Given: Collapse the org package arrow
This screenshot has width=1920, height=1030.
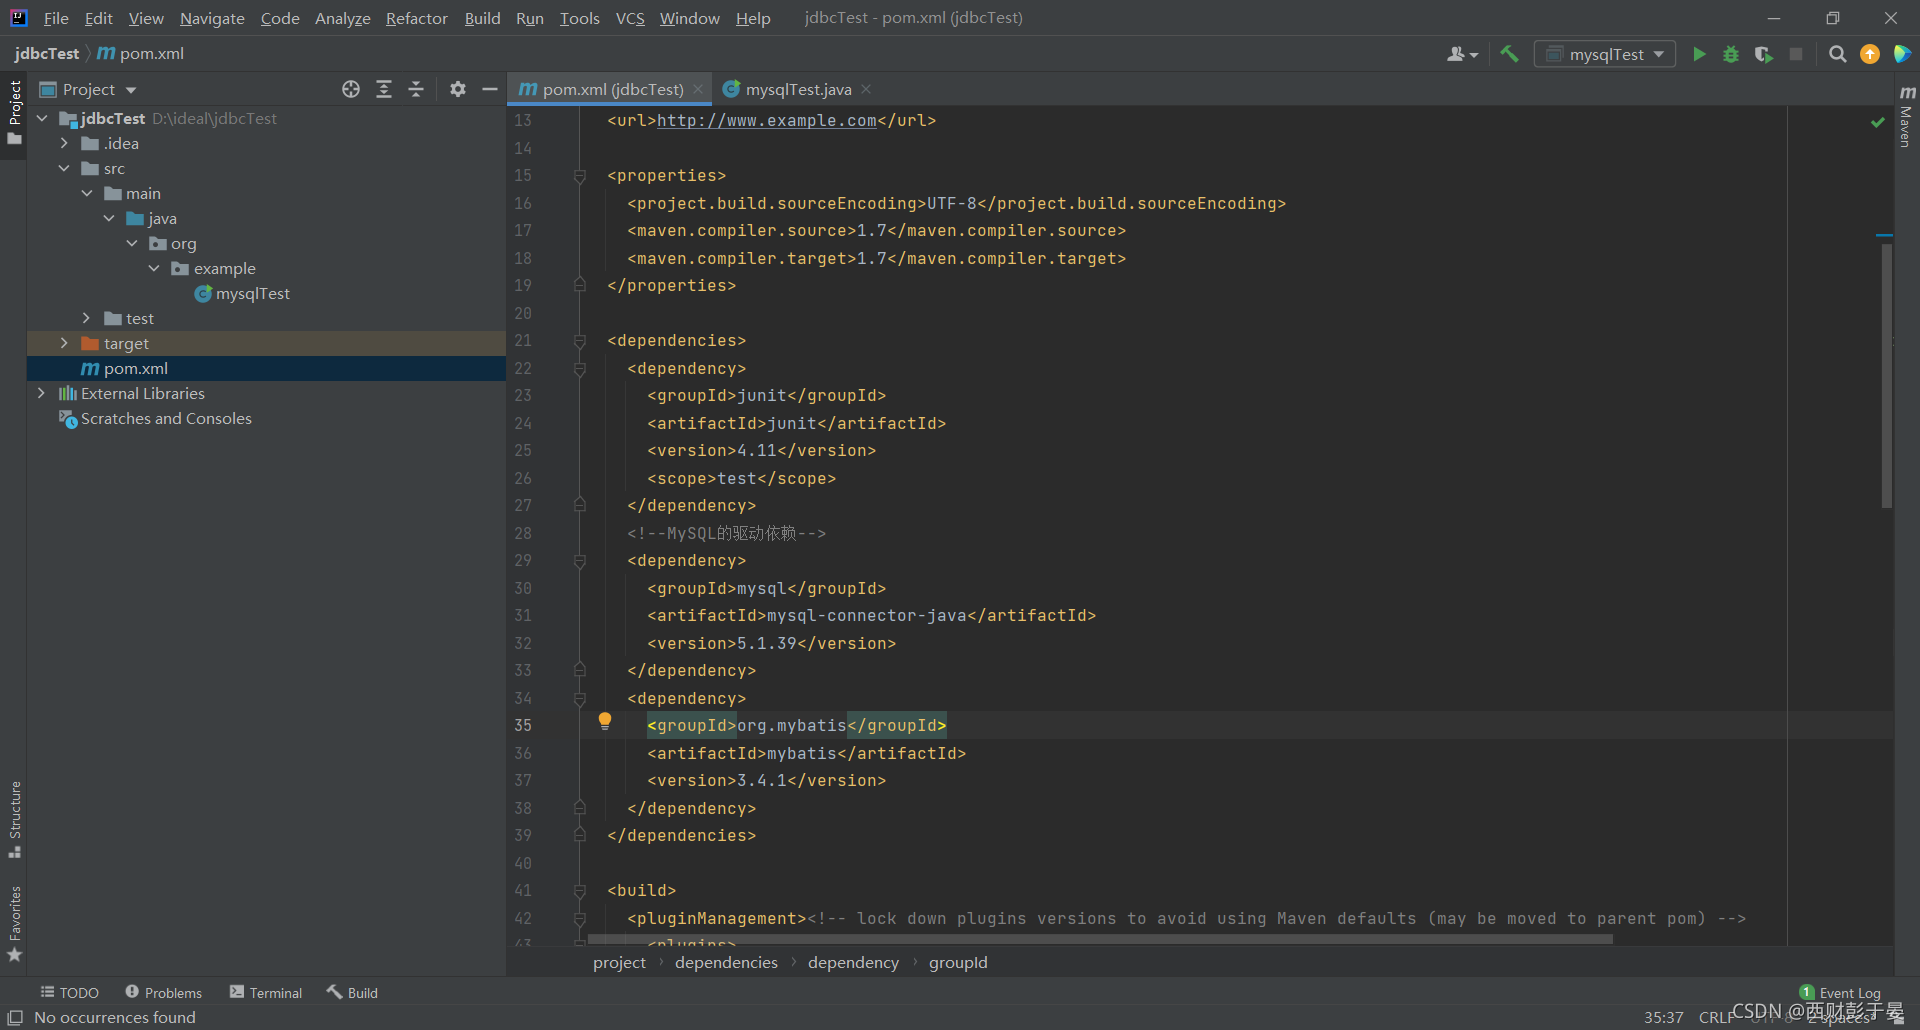Looking at the screenshot, I should coord(132,243).
